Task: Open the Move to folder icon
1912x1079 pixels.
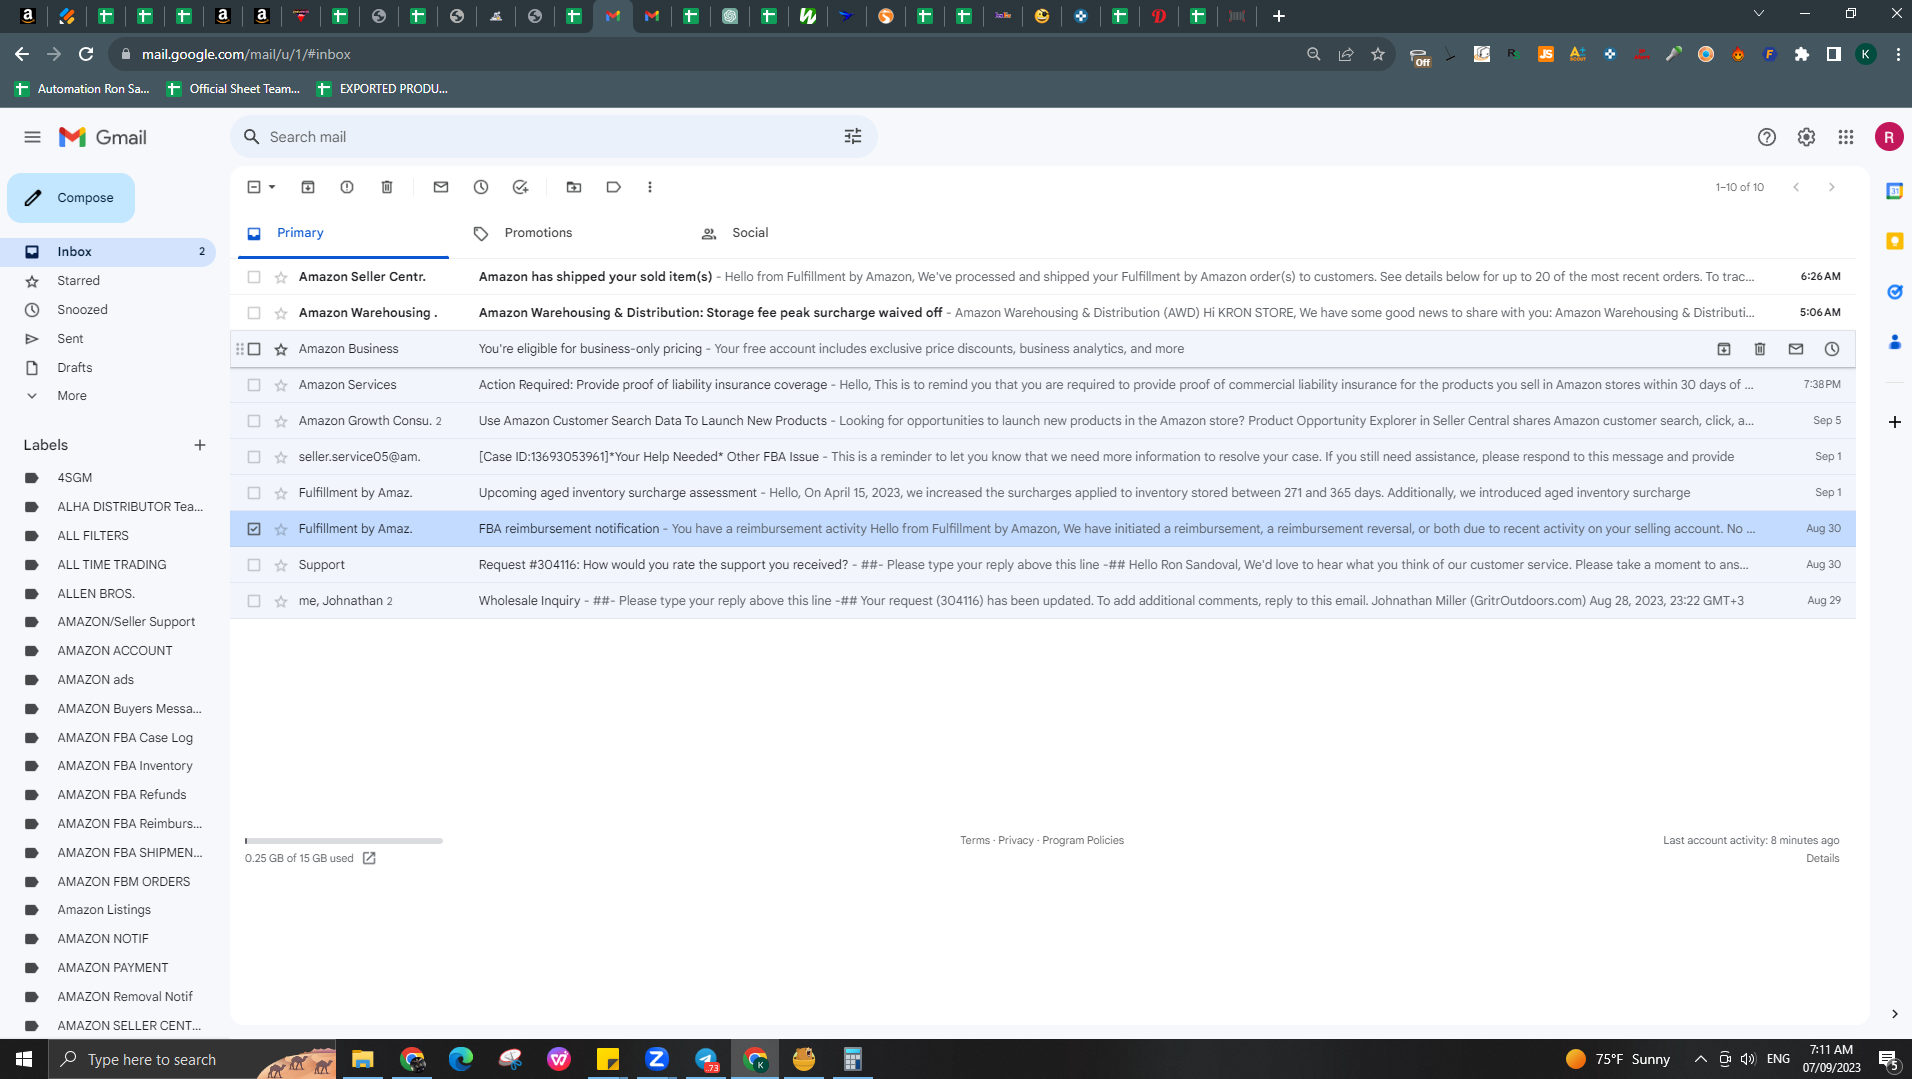Action: (574, 187)
